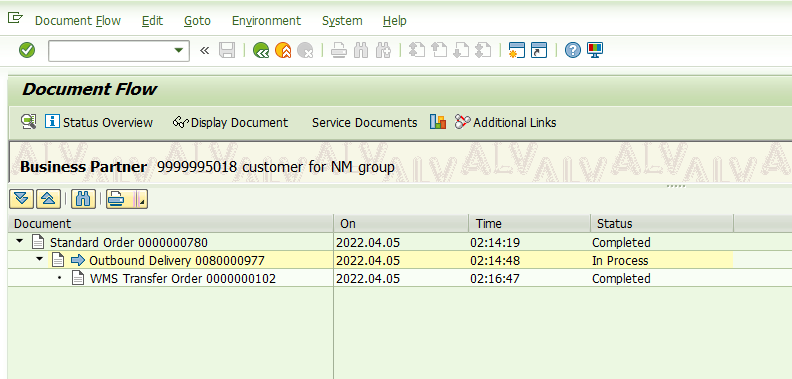Viewport: 792px width, 379px height.
Task: Collapse the Standard Order 0000000780 node
Action: (x=20, y=242)
